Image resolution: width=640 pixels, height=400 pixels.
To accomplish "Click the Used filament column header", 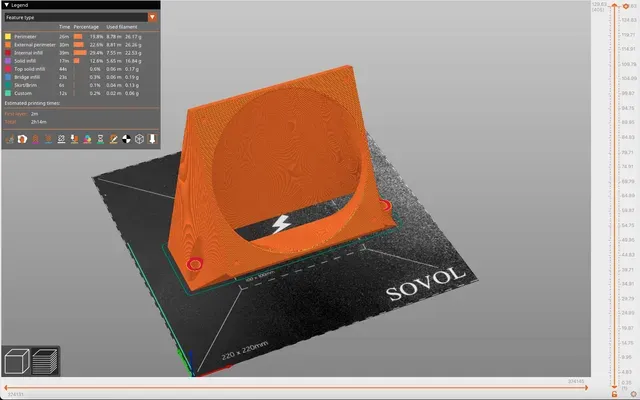I will point(122,27).
